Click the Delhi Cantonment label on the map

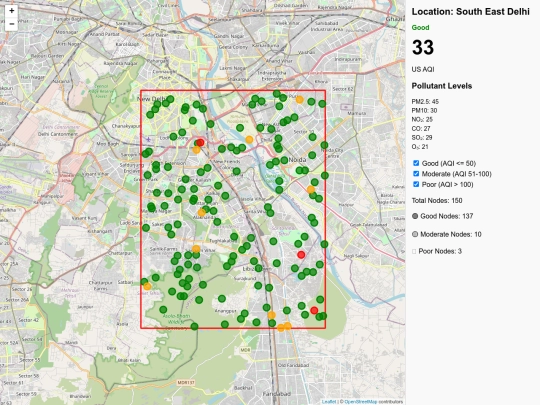58,134
